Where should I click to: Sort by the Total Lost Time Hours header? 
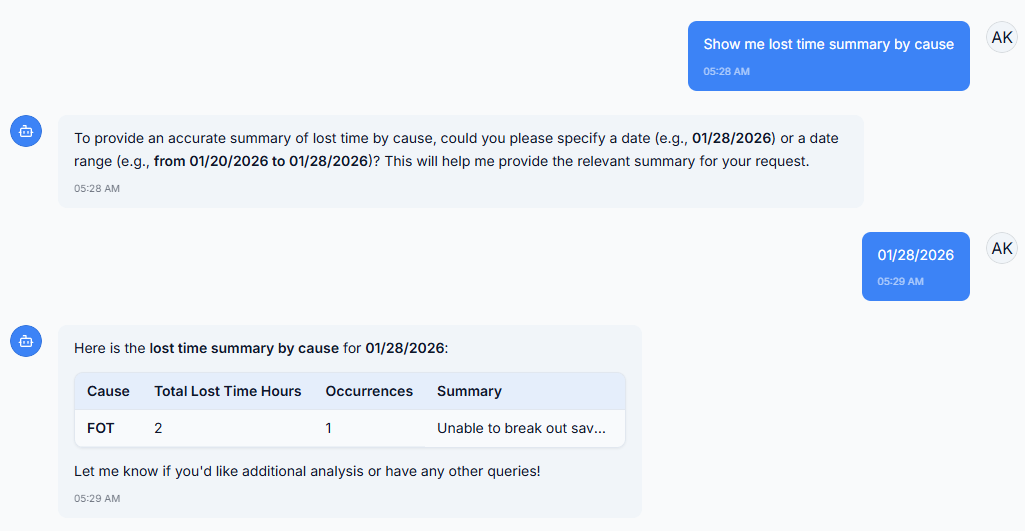tap(227, 391)
